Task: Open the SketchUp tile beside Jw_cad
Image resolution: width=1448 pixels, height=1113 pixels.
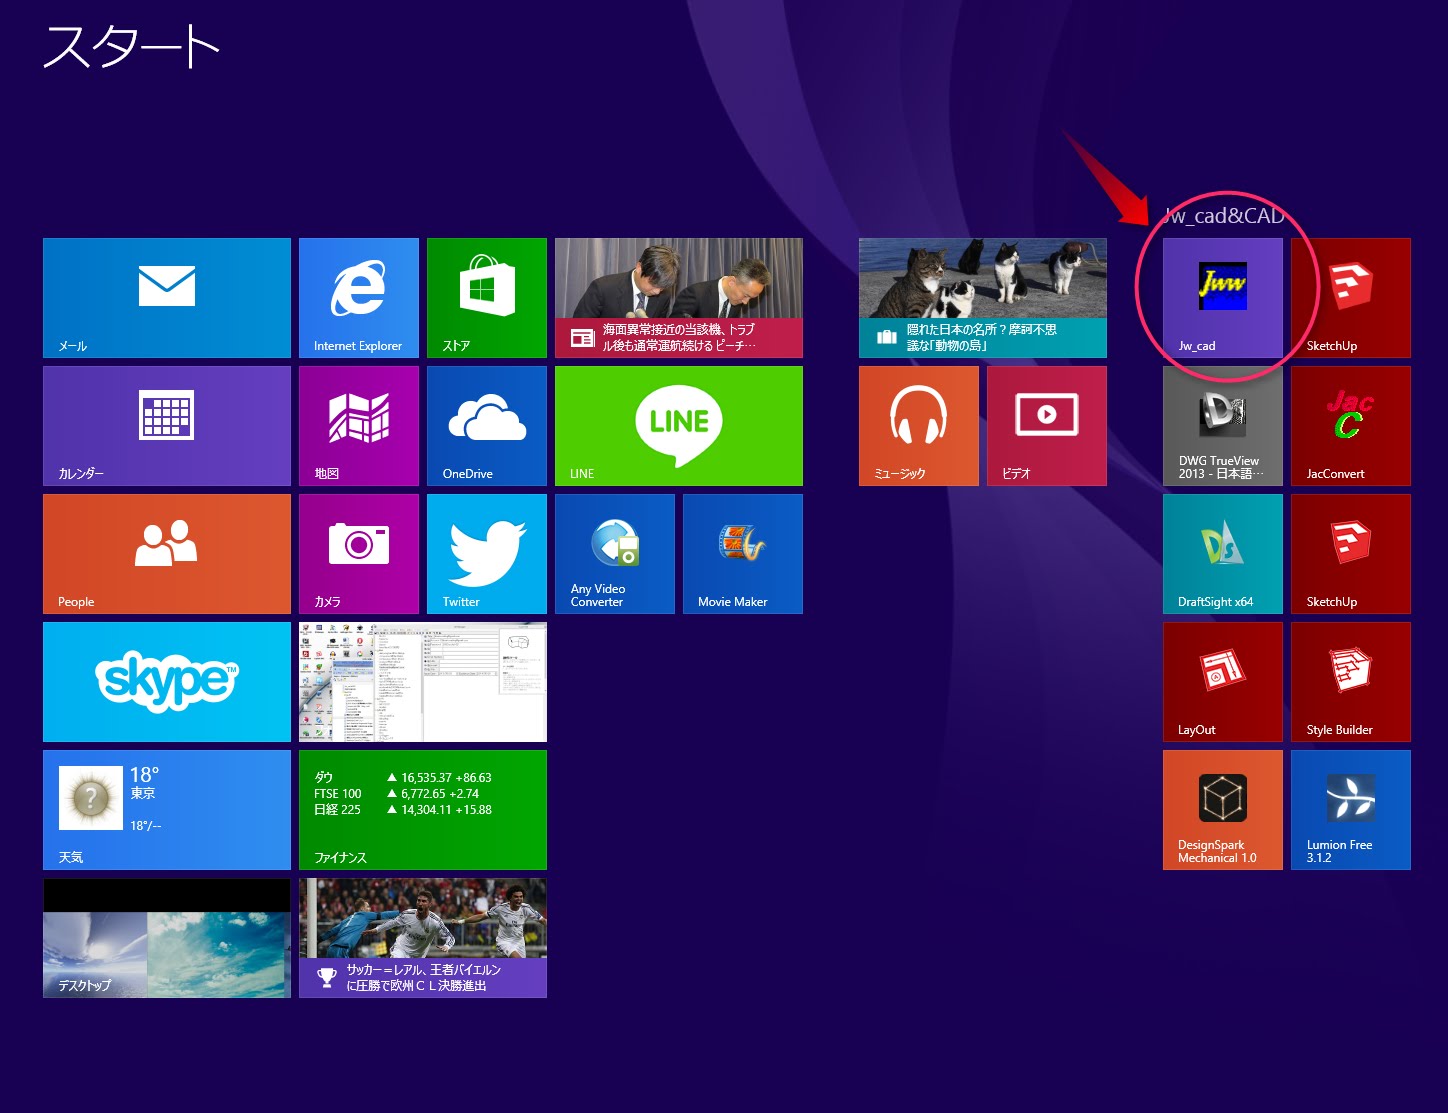Action: coord(1351,298)
